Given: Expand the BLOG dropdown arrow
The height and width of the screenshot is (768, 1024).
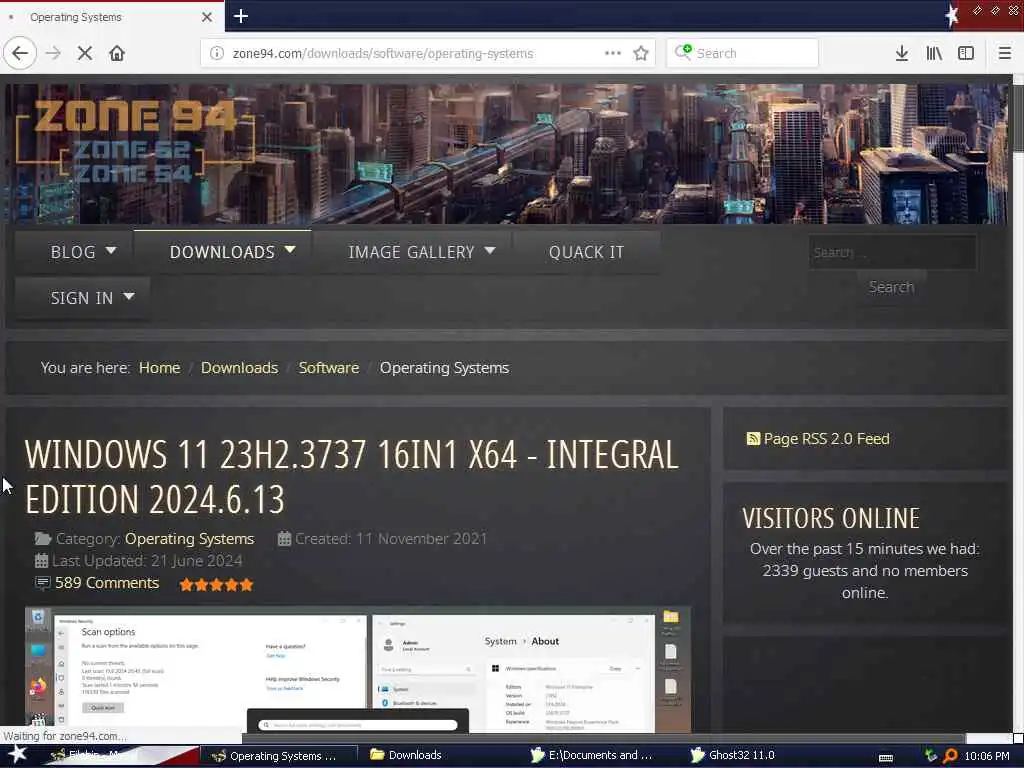Looking at the screenshot, I should point(111,250).
